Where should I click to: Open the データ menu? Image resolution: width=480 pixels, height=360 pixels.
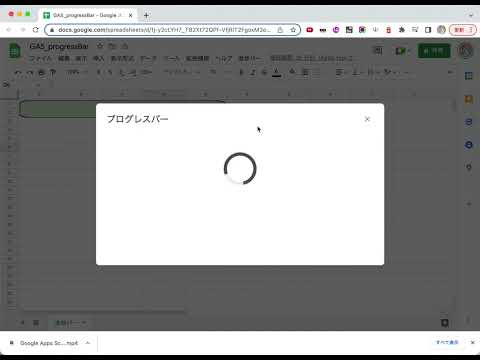[148, 59]
